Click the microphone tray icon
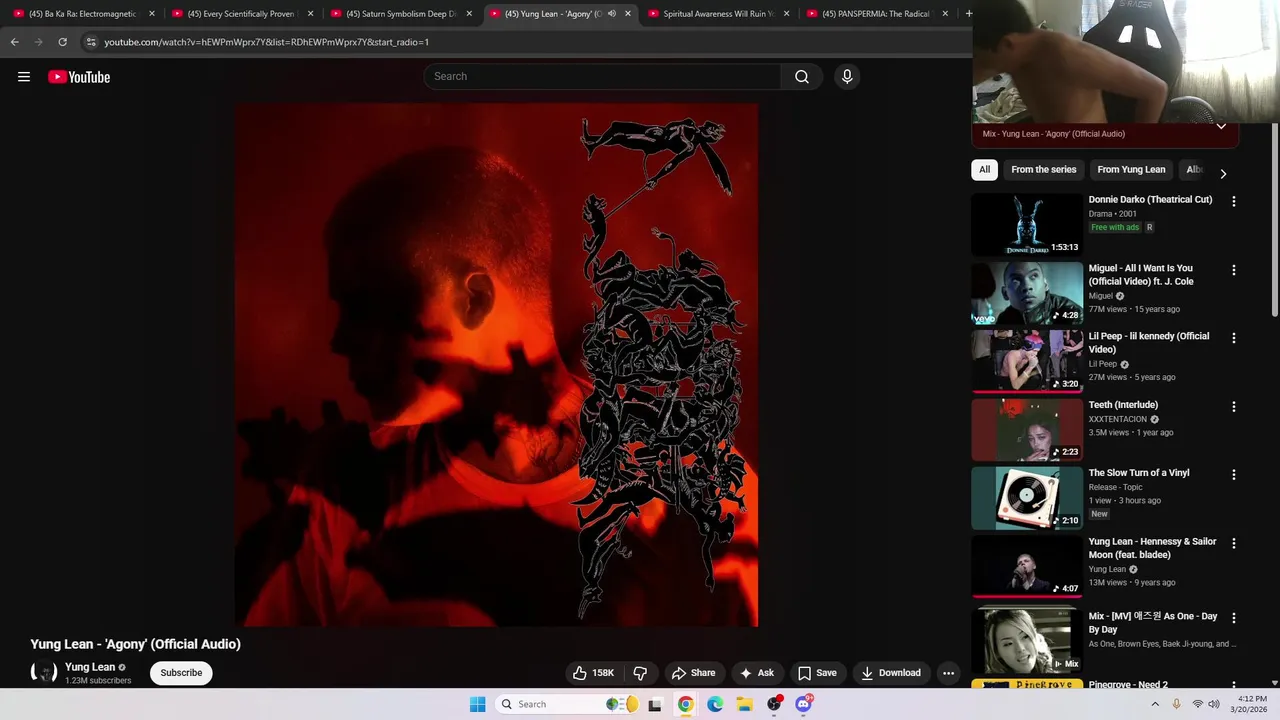 coord(1176,704)
